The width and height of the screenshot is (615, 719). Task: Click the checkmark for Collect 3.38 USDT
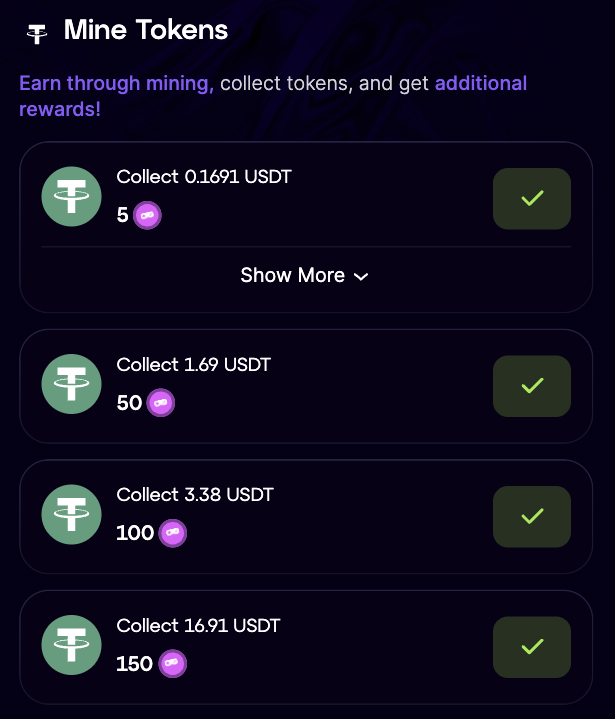coord(532,516)
